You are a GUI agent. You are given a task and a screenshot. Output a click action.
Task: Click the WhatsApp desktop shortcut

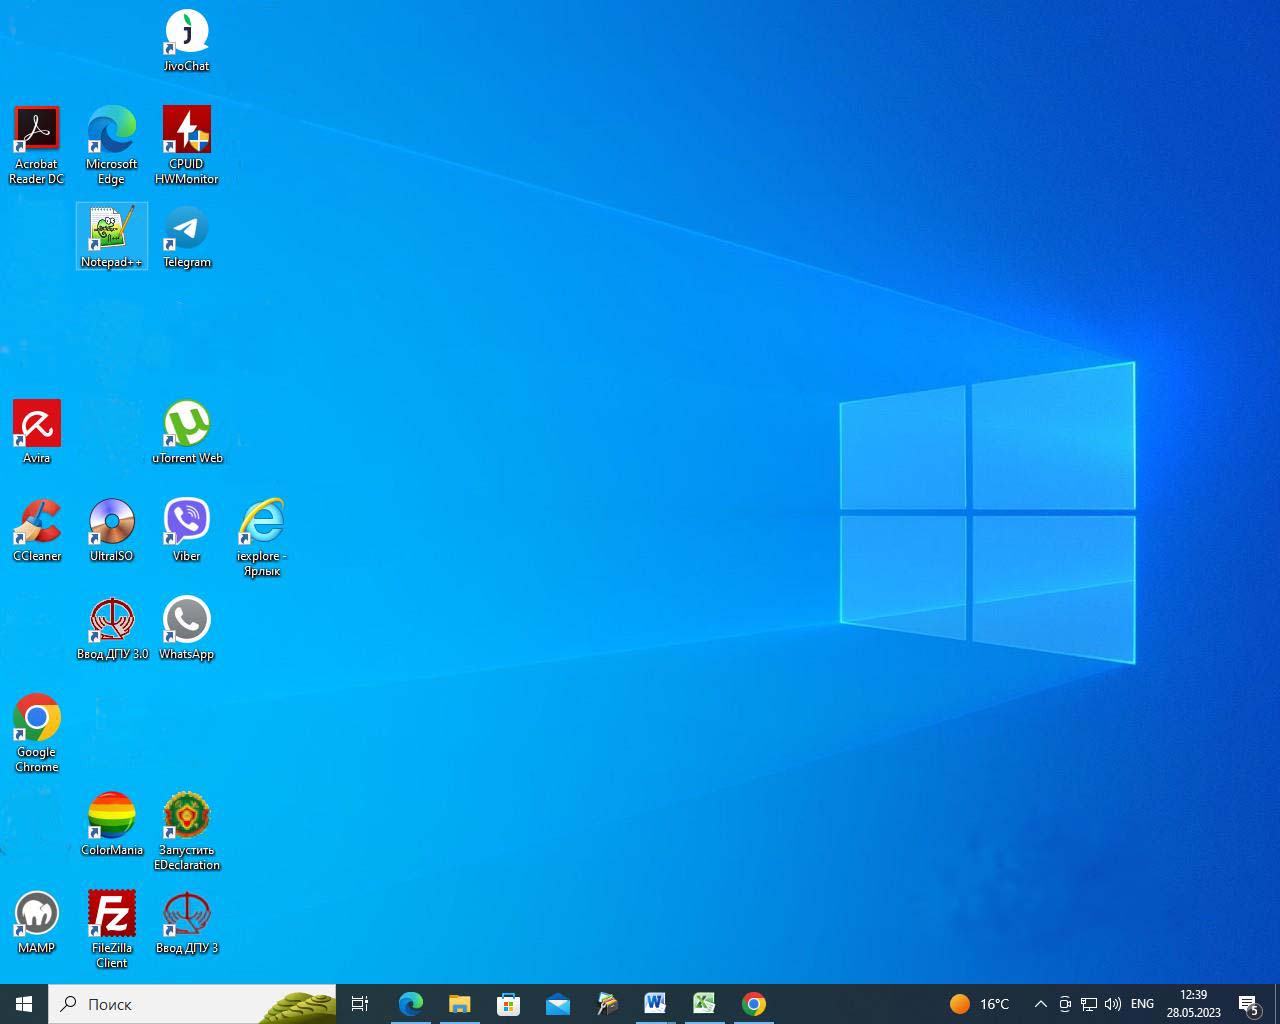187,621
